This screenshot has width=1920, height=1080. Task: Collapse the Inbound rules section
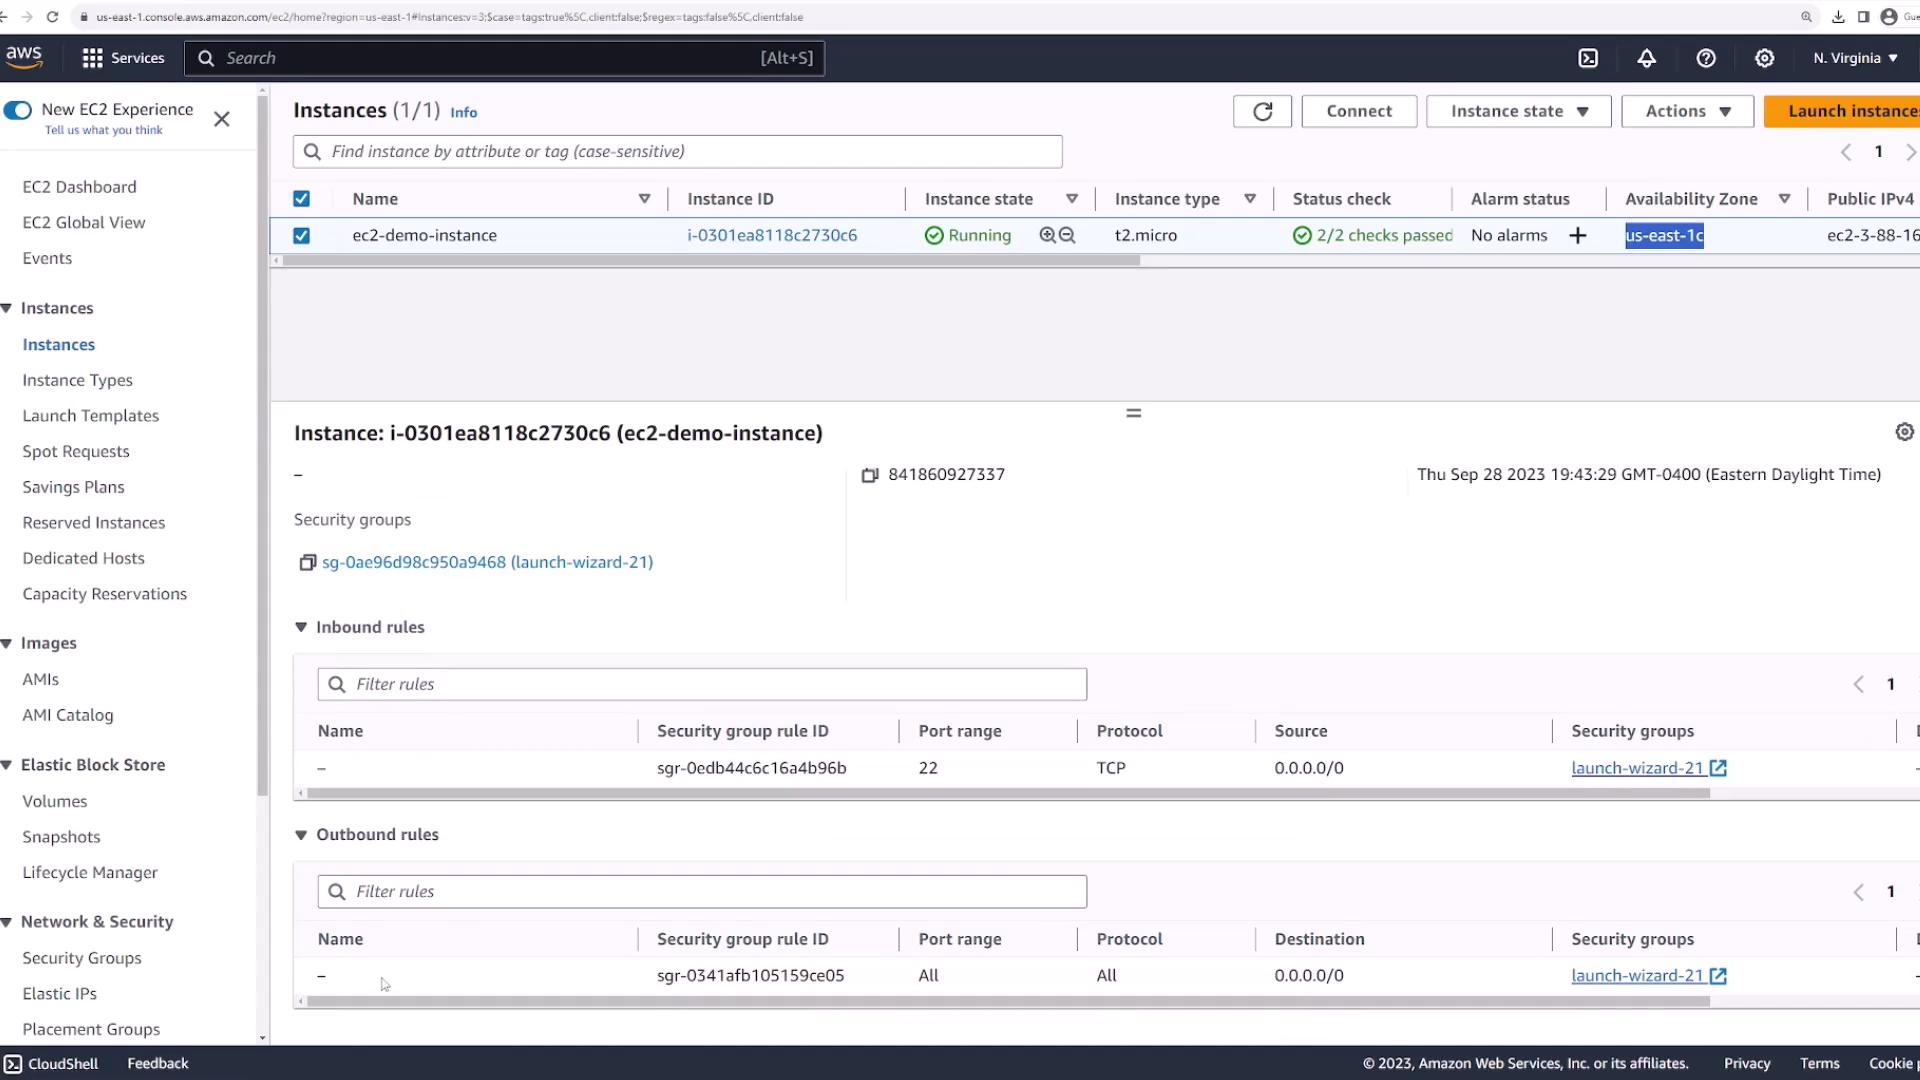coord(301,627)
